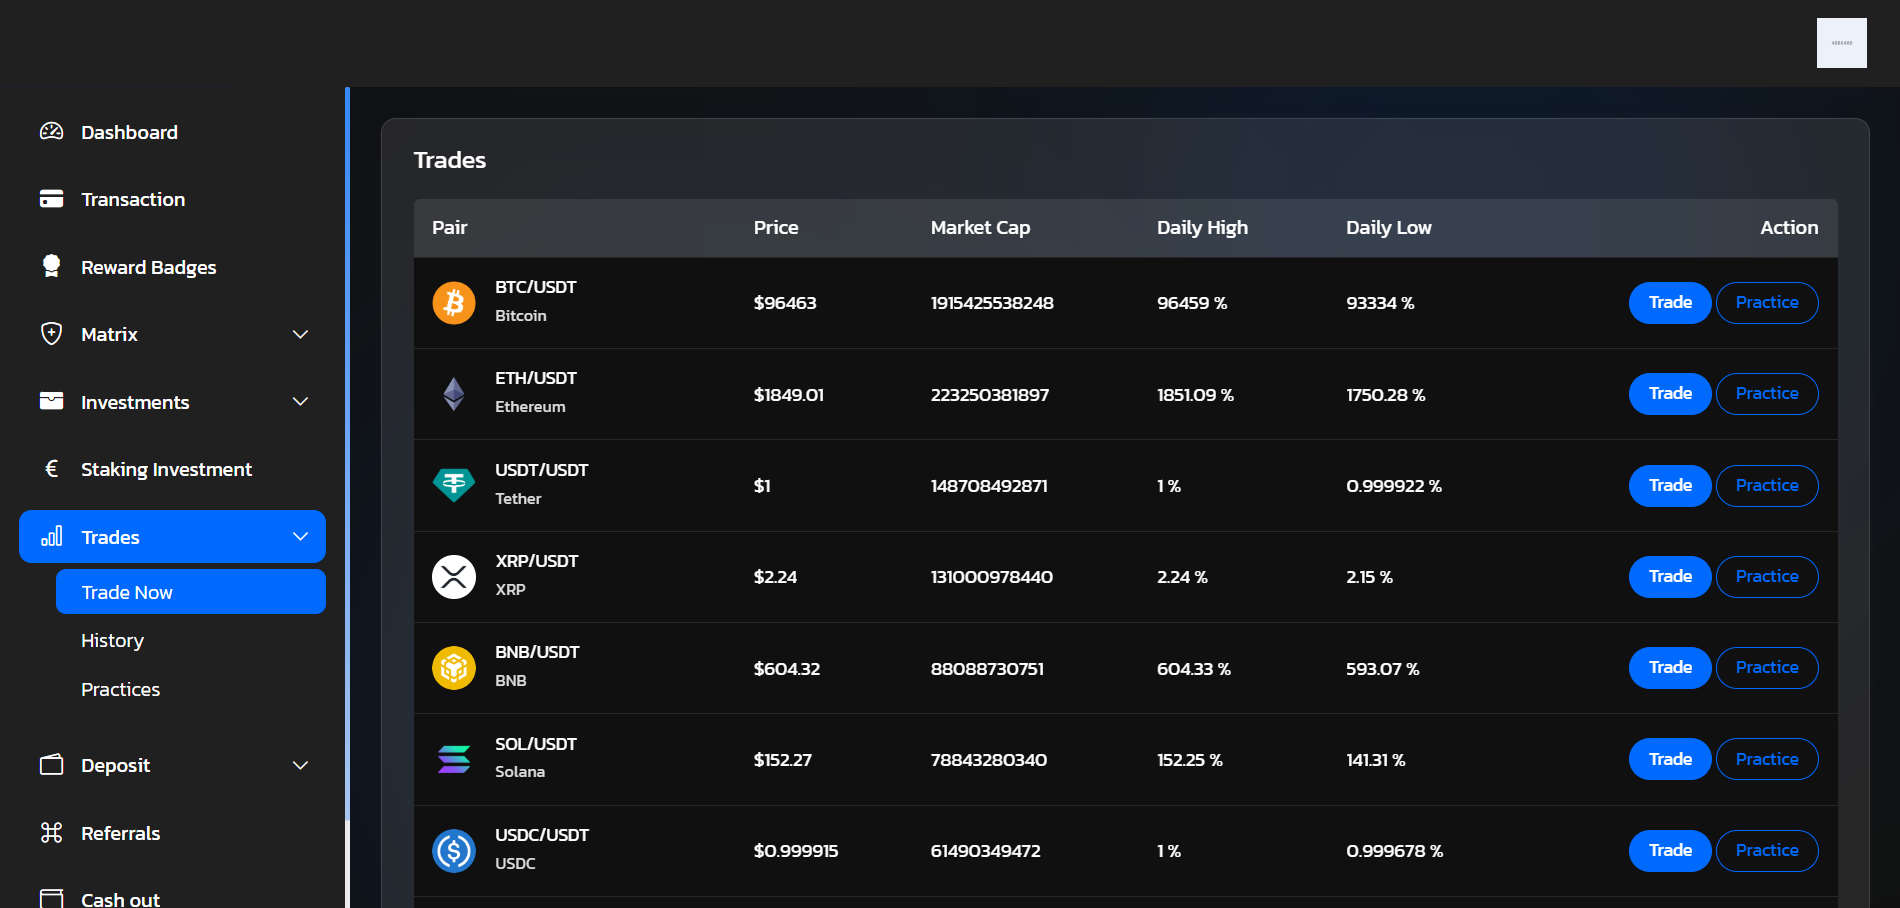Click the Reward Badges medal icon

click(51, 266)
